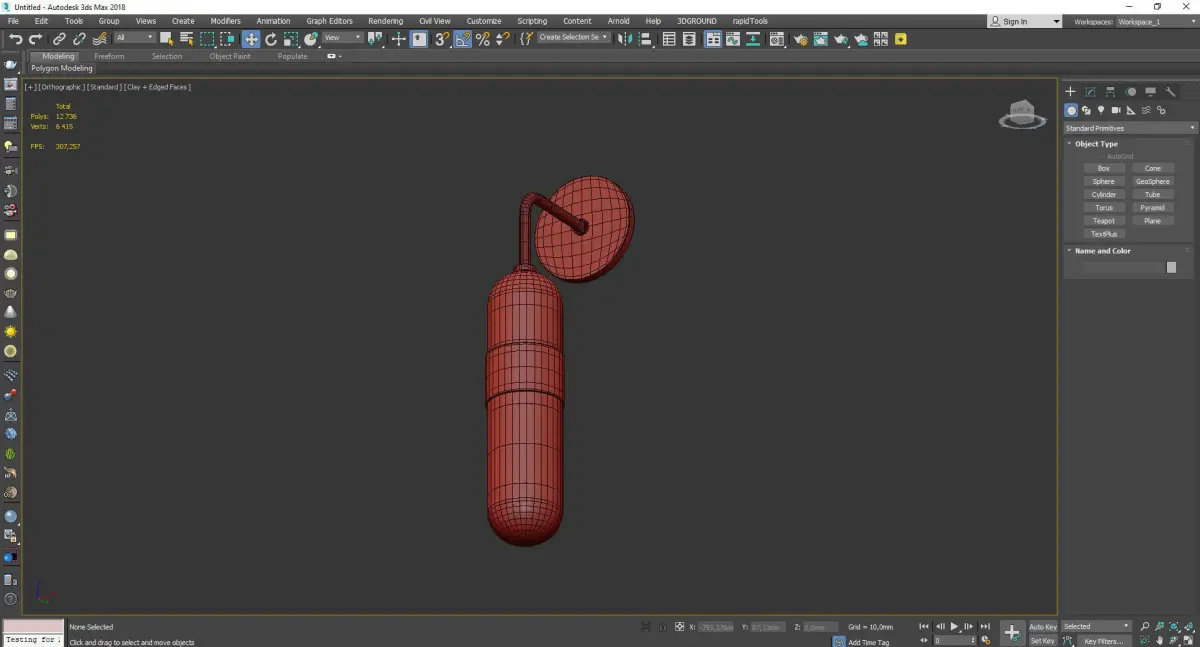Switch to the Object Paint ribbon tab

tap(230, 56)
